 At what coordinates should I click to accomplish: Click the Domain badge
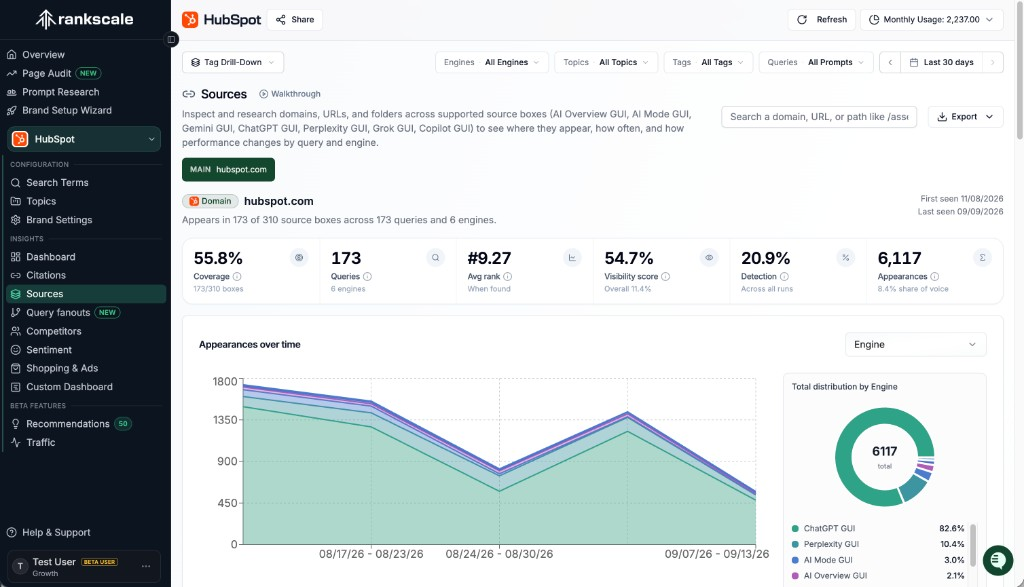pos(210,201)
